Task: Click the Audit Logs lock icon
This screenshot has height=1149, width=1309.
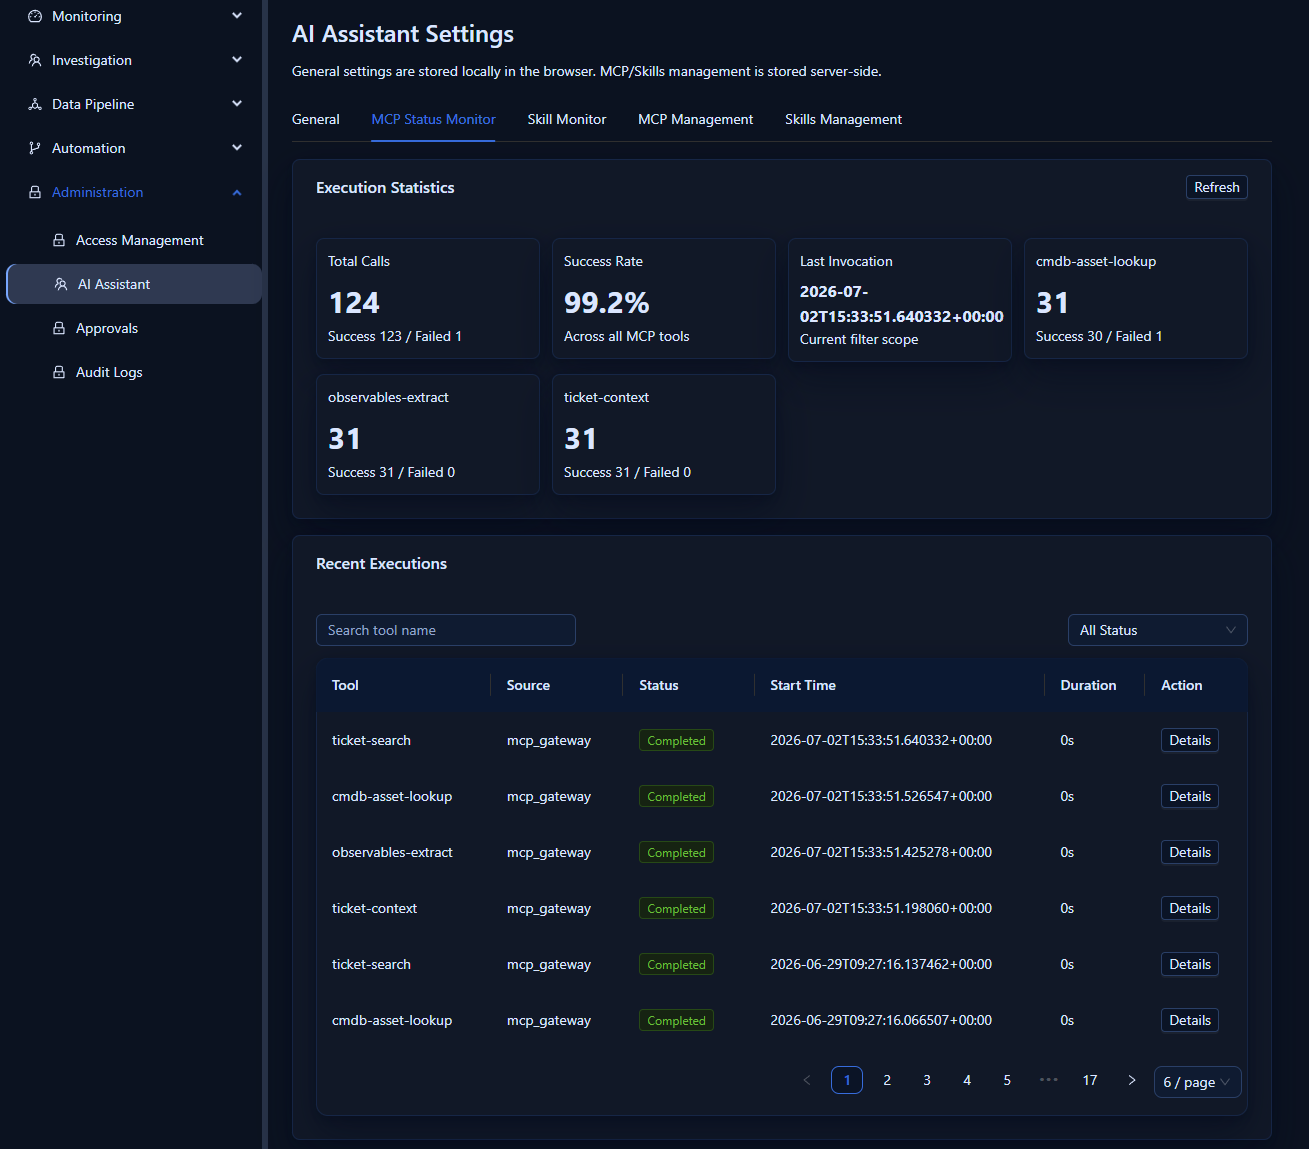Action: pyautogui.click(x=59, y=372)
